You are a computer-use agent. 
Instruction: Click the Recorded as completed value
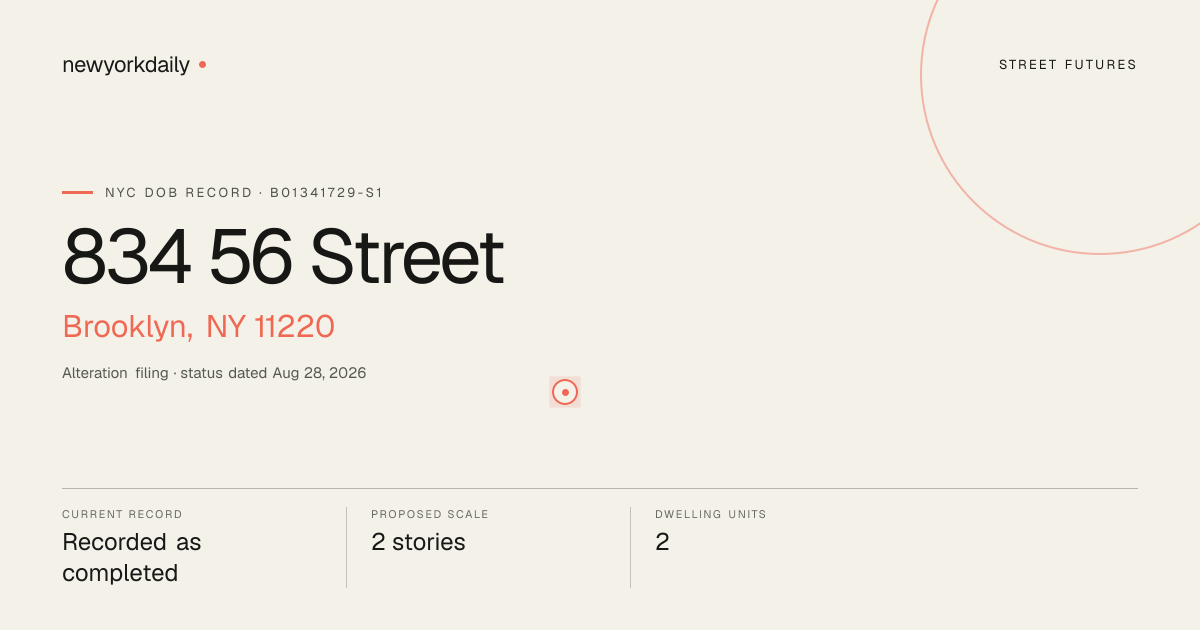pyautogui.click(x=132, y=558)
